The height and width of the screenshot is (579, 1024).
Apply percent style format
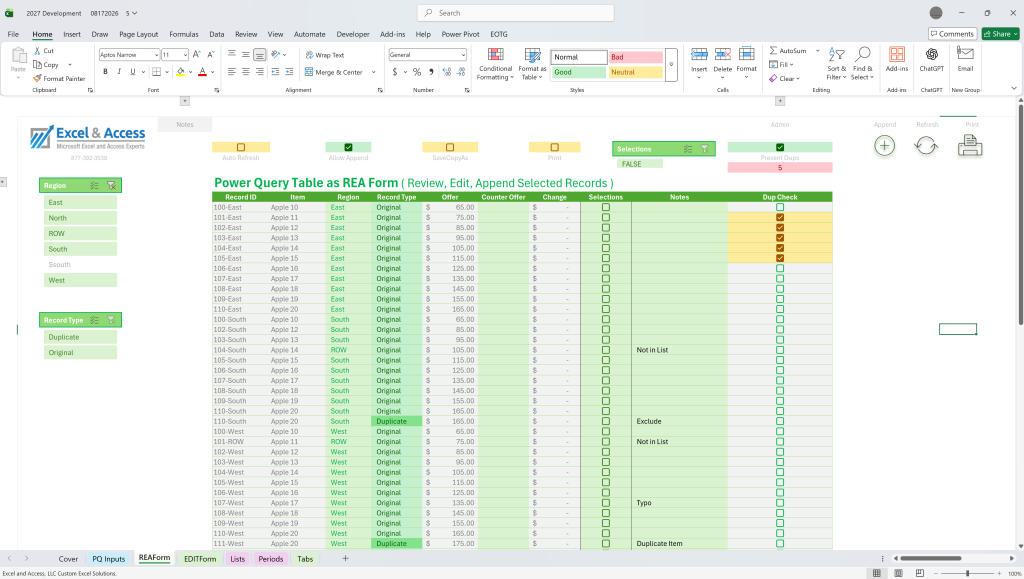(x=417, y=72)
